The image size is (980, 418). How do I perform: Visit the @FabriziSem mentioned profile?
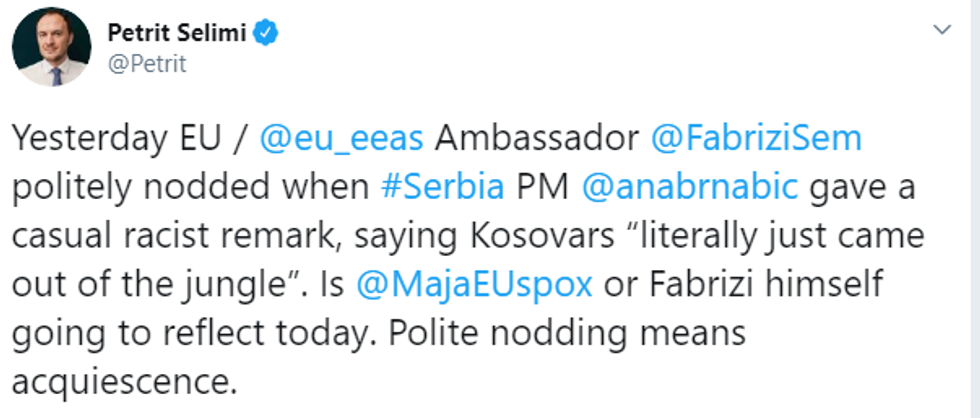756,139
